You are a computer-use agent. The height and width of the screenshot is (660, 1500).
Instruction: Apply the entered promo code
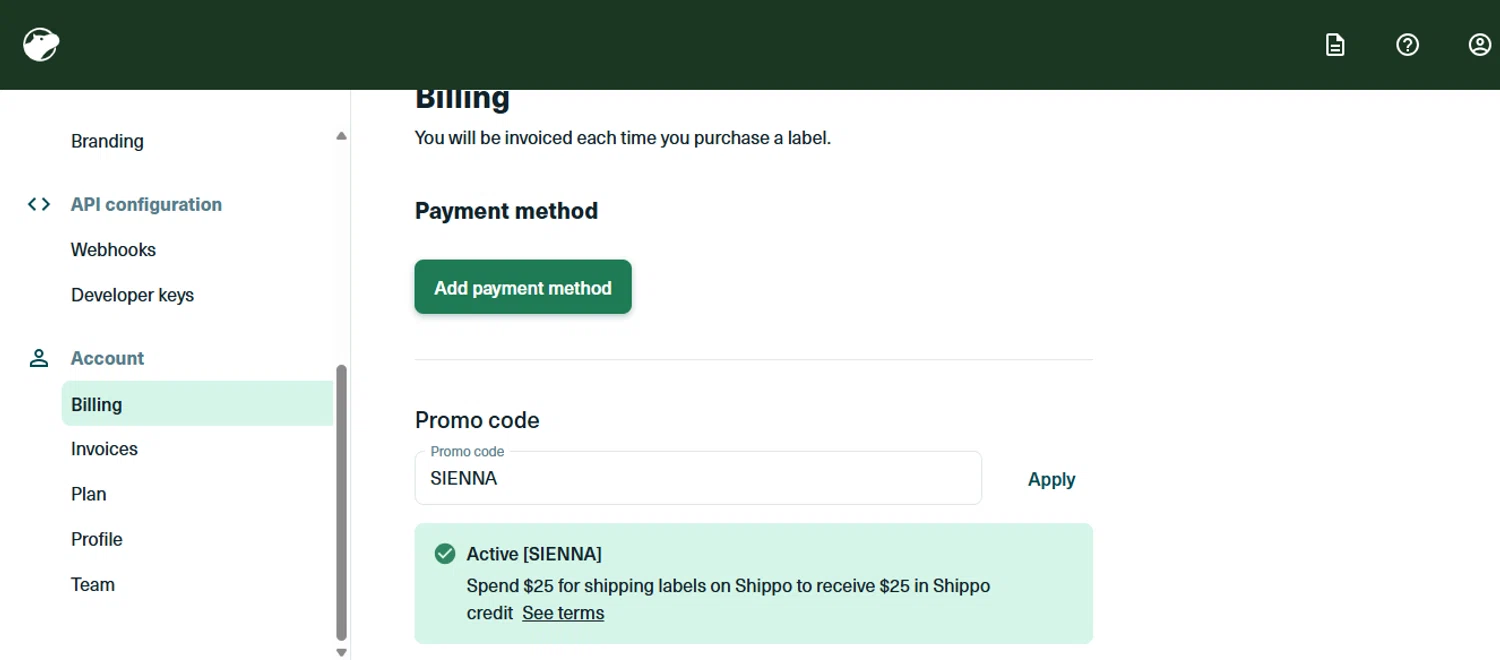[1051, 479]
